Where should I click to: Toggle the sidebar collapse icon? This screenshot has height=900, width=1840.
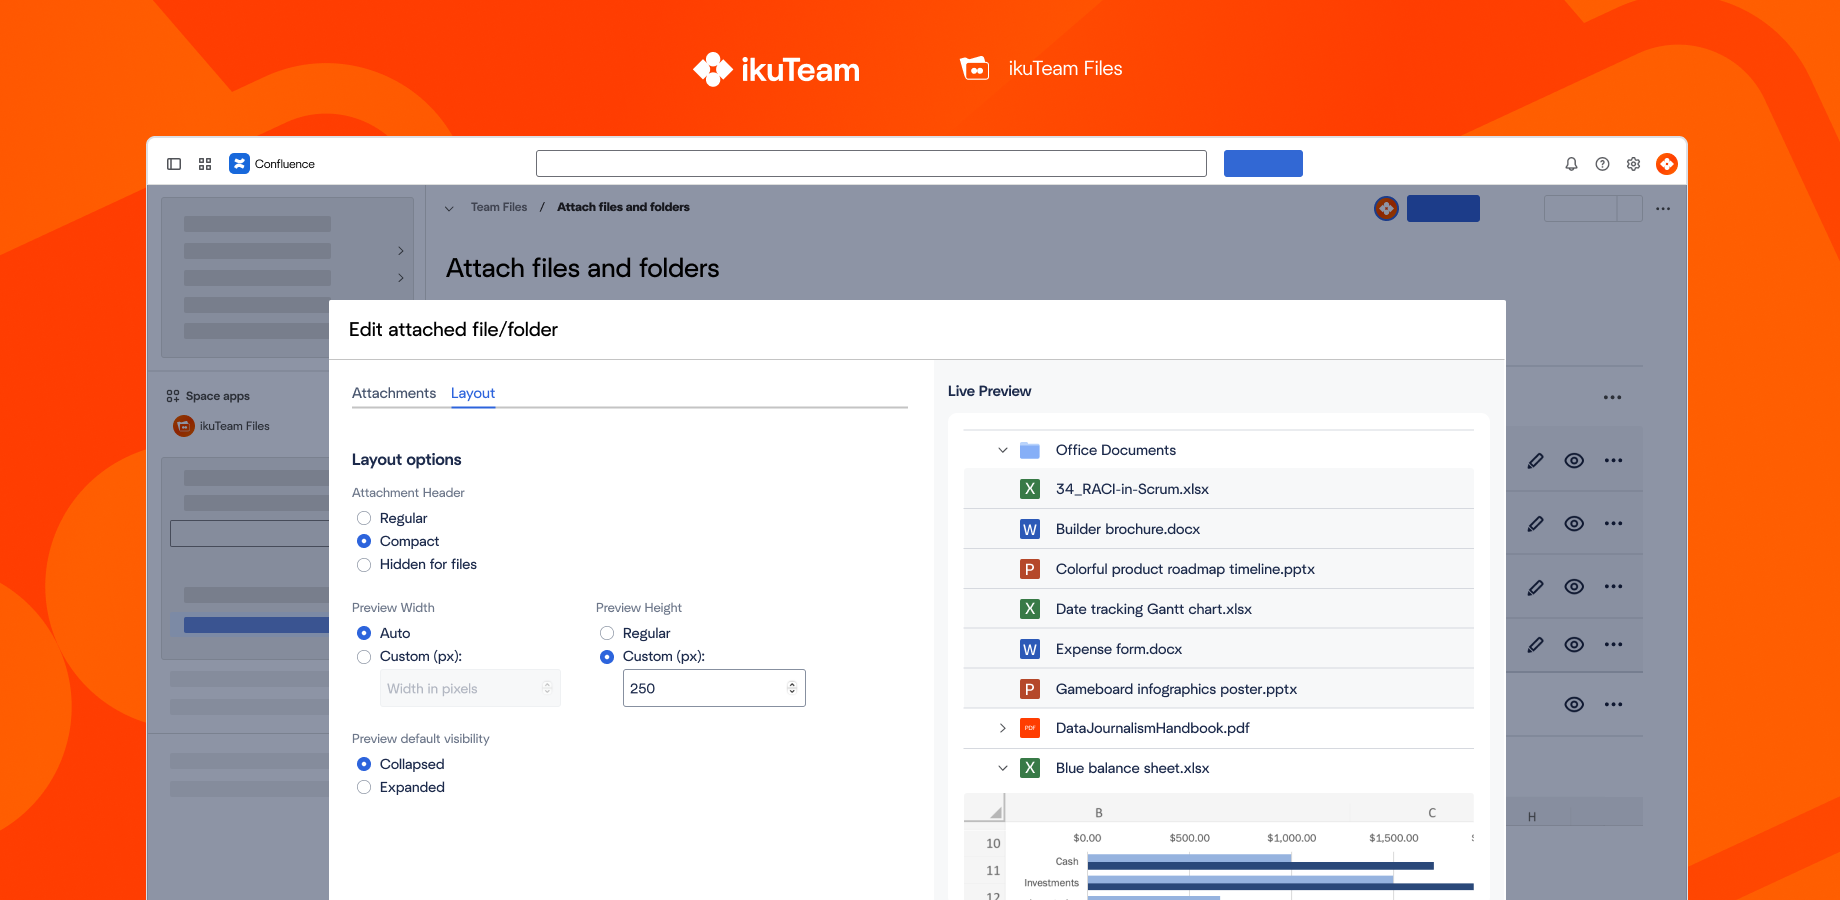174,163
